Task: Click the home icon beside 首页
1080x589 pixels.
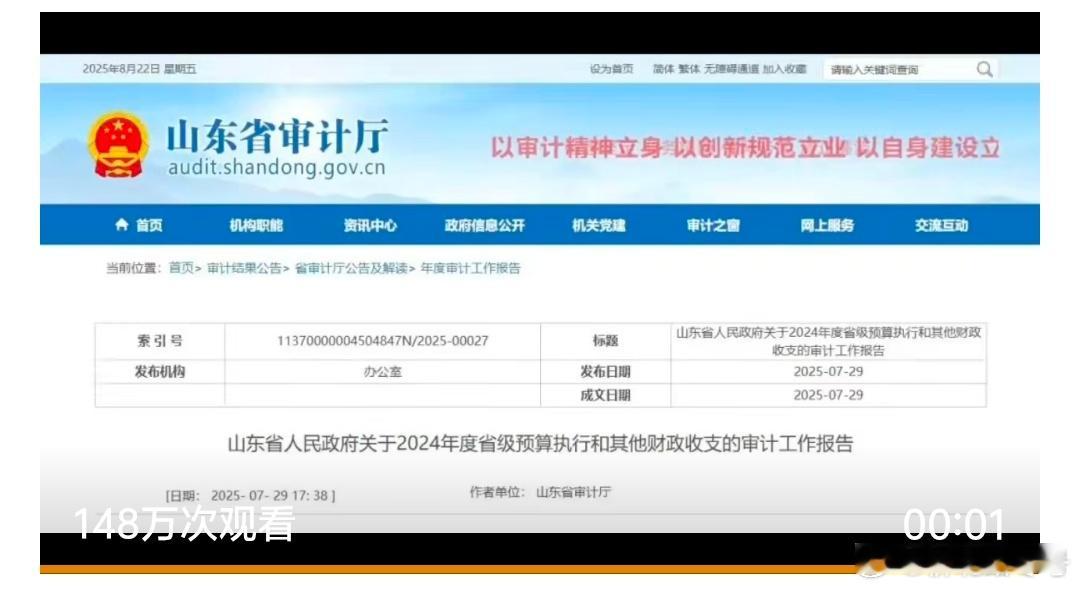Action: coord(122,225)
